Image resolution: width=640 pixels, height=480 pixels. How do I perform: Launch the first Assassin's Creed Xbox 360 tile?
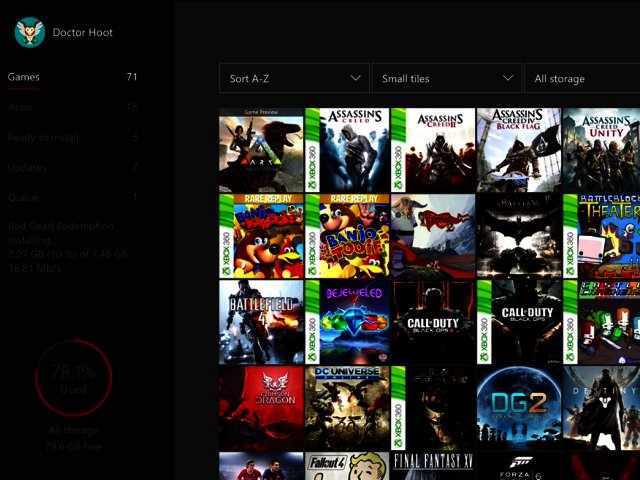point(347,150)
